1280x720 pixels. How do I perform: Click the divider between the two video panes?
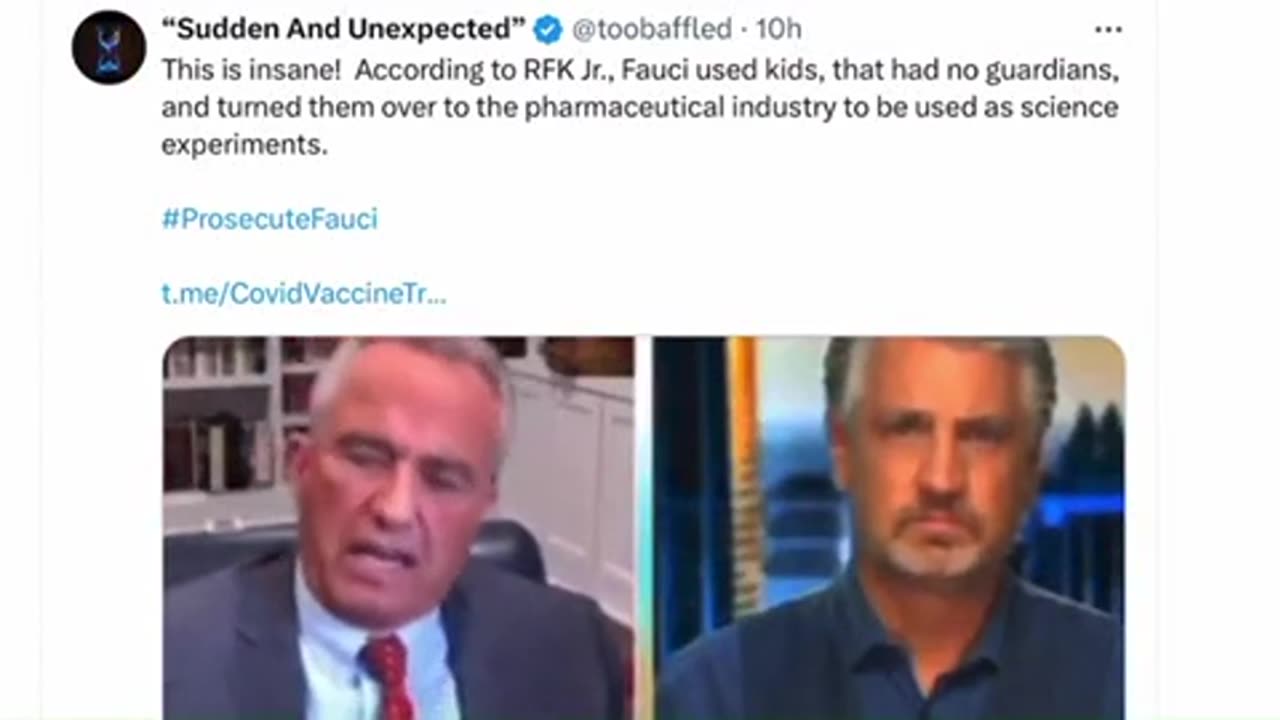pyautogui.click(x=644, y=528)
